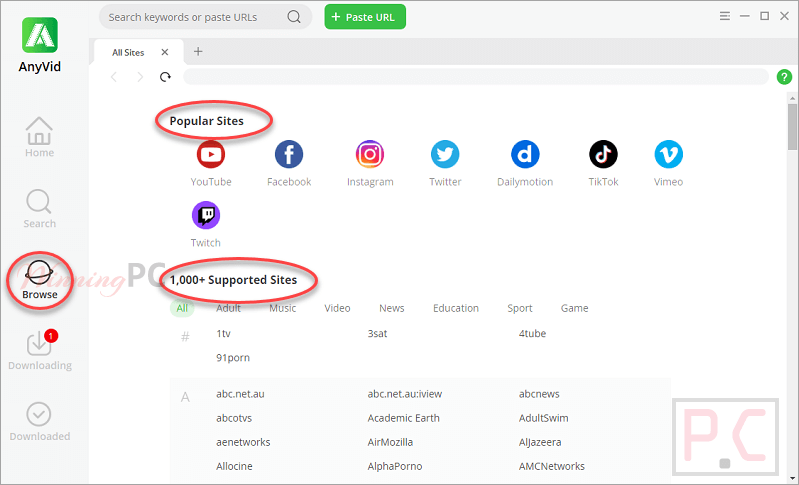
Task: Open the Search section in sidebar
Action: tap(39, 209)
